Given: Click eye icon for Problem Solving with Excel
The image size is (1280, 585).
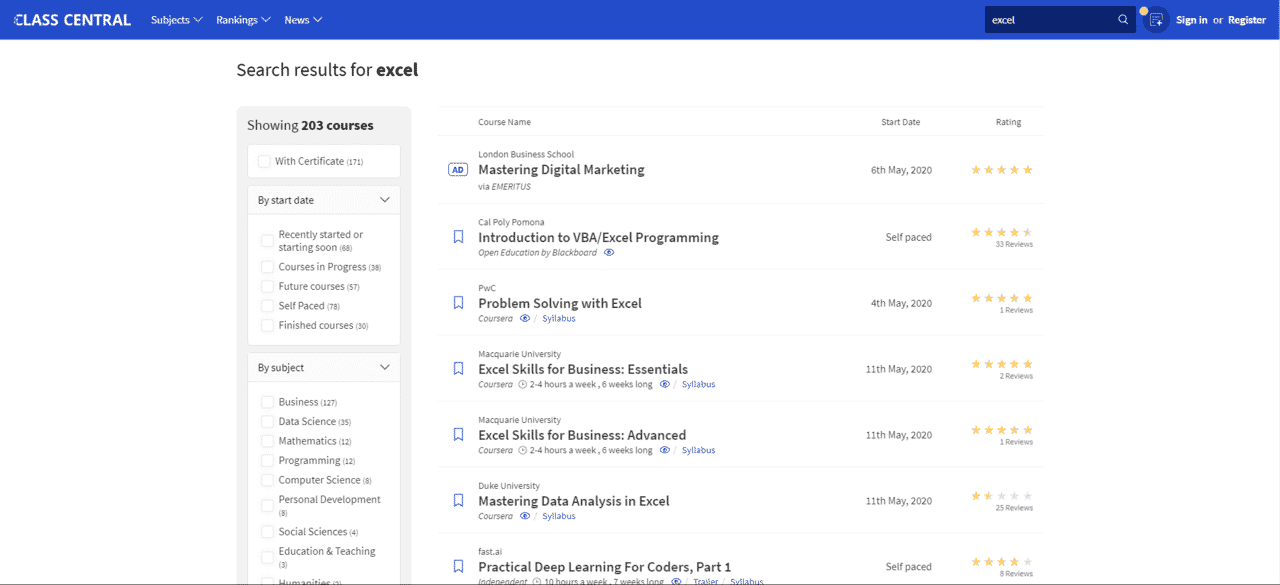Looking at the screenshot, I should [x=525, y=319].
